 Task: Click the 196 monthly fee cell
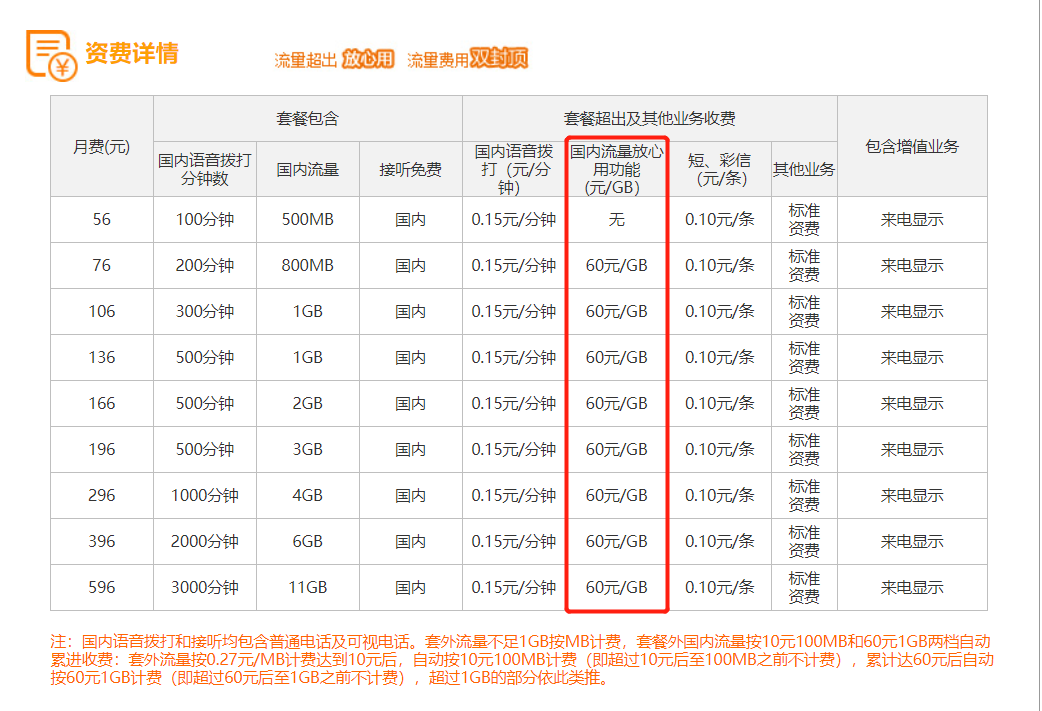(x=102, y=449)
